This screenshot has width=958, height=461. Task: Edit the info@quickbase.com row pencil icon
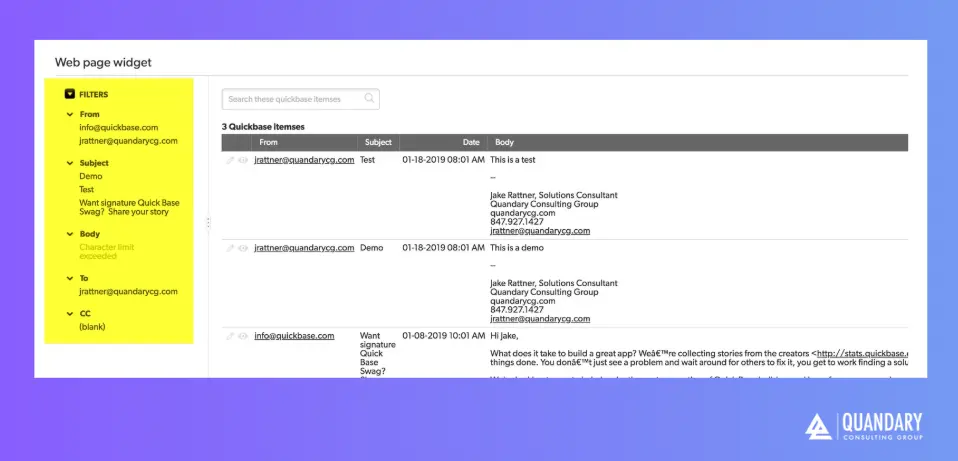[x=230, y=336]
